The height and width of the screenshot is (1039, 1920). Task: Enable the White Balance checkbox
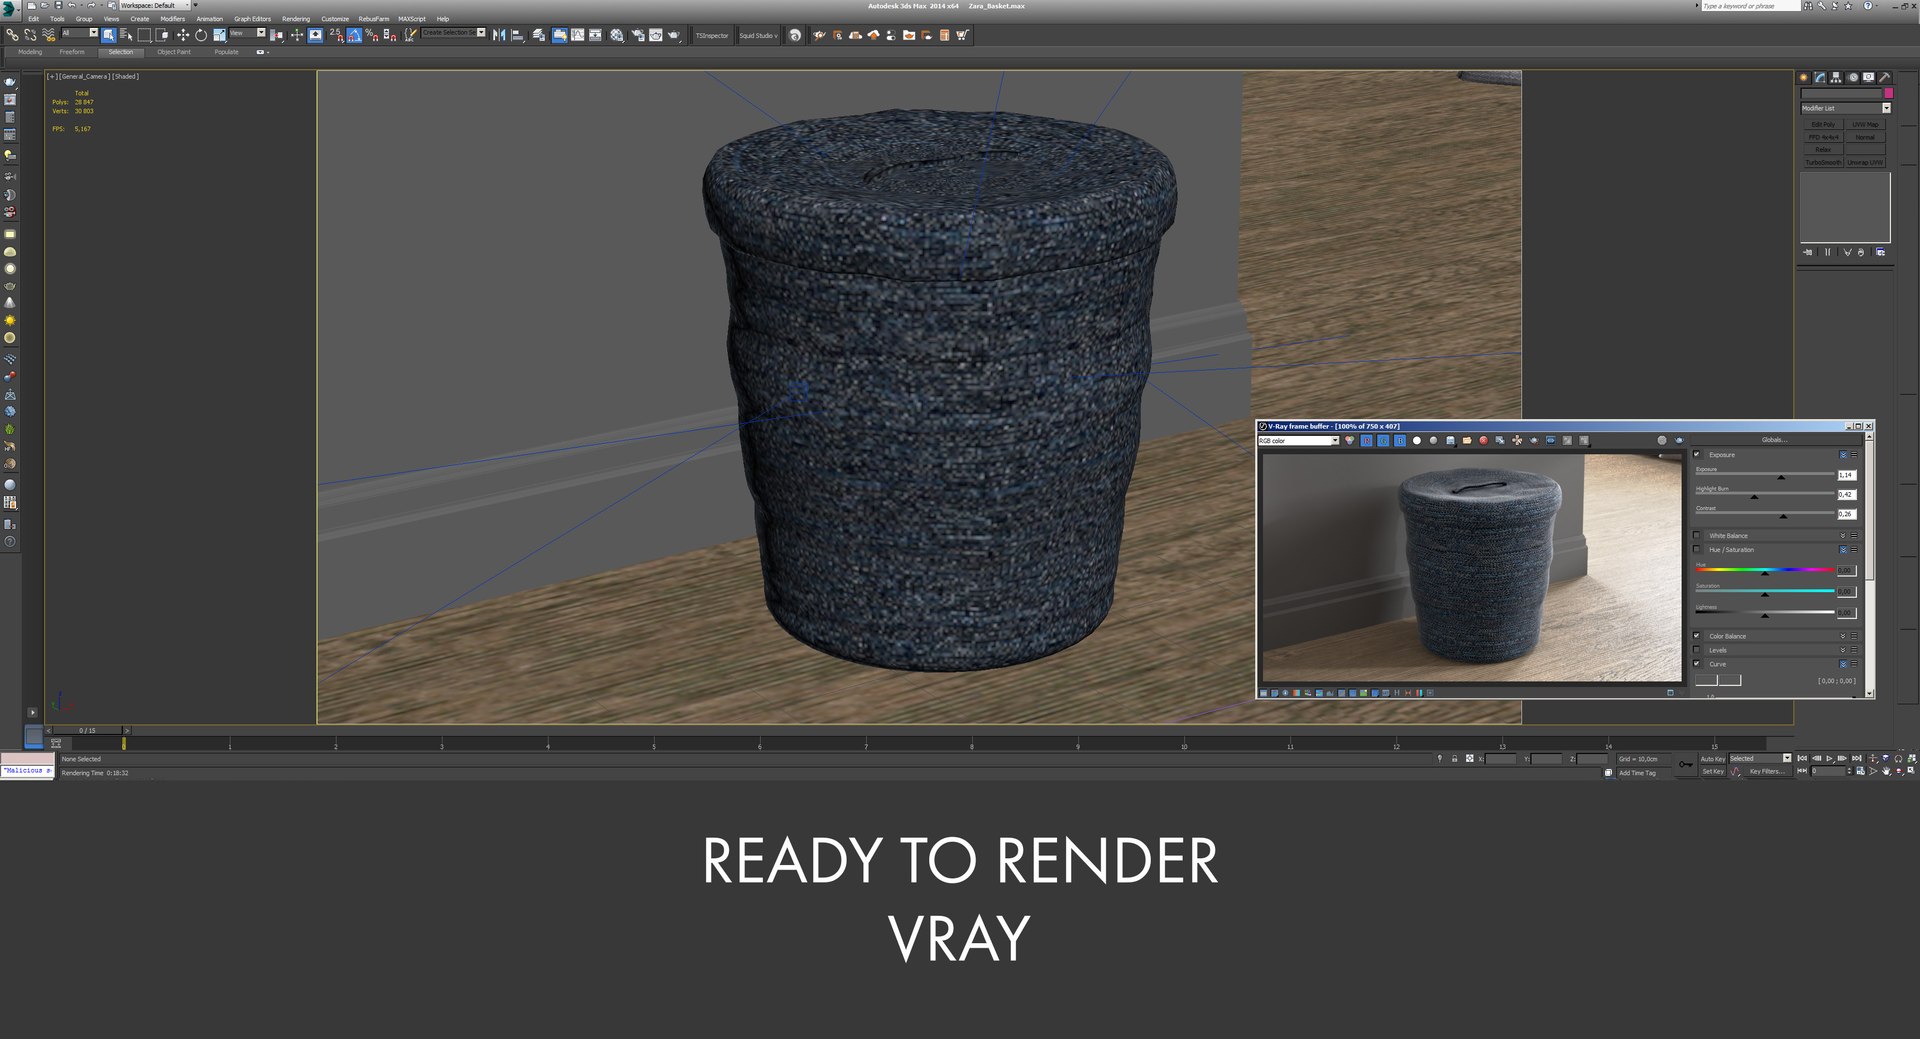[x=1697, y=535]
